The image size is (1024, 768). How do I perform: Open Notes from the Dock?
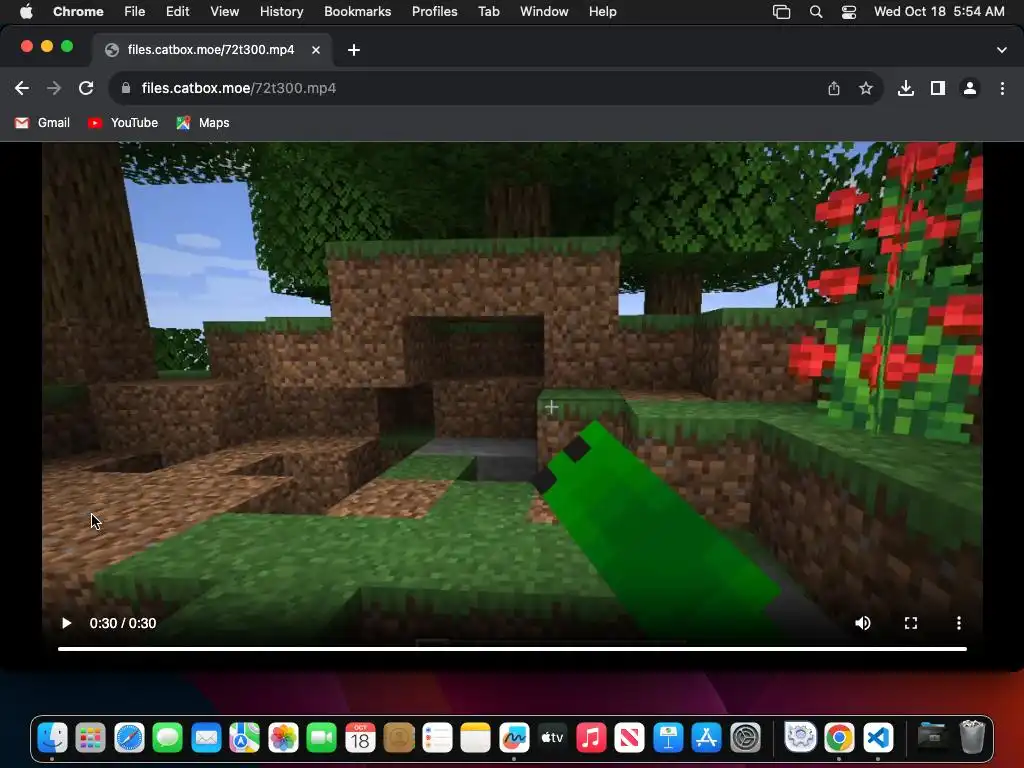(x=475, y=738)
